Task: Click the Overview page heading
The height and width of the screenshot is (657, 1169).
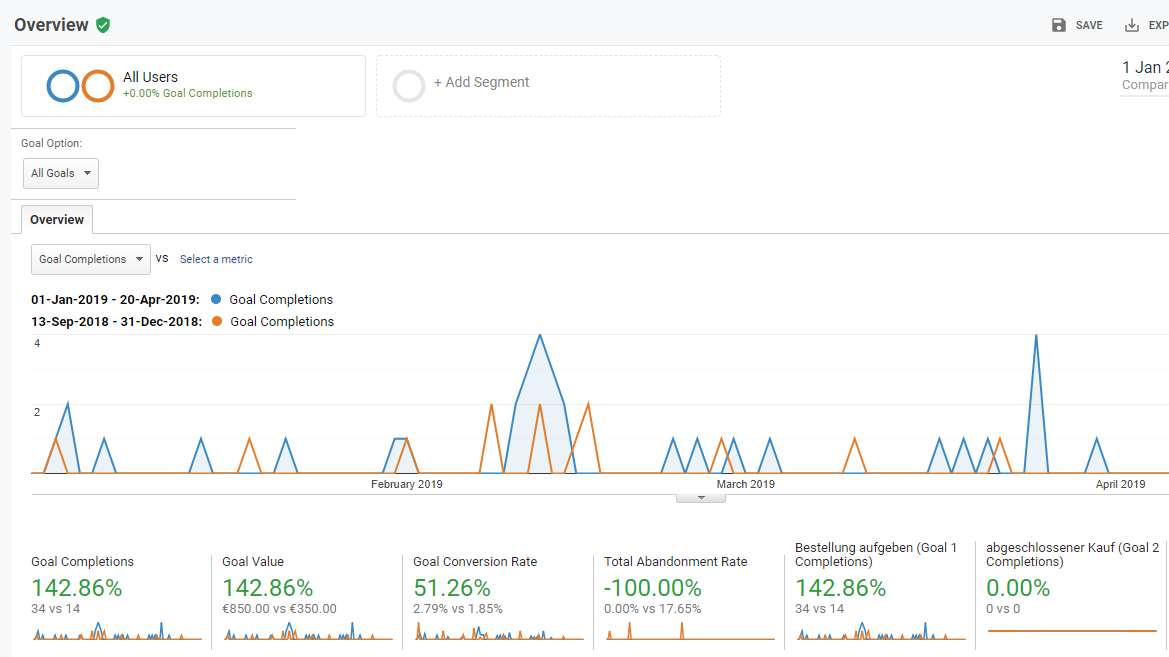Action: (x=51, y=25)
